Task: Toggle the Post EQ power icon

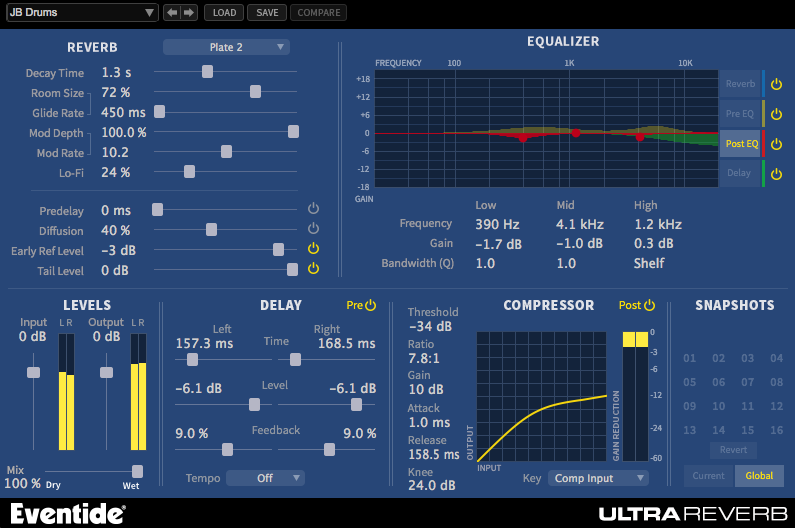Action: 776,144
